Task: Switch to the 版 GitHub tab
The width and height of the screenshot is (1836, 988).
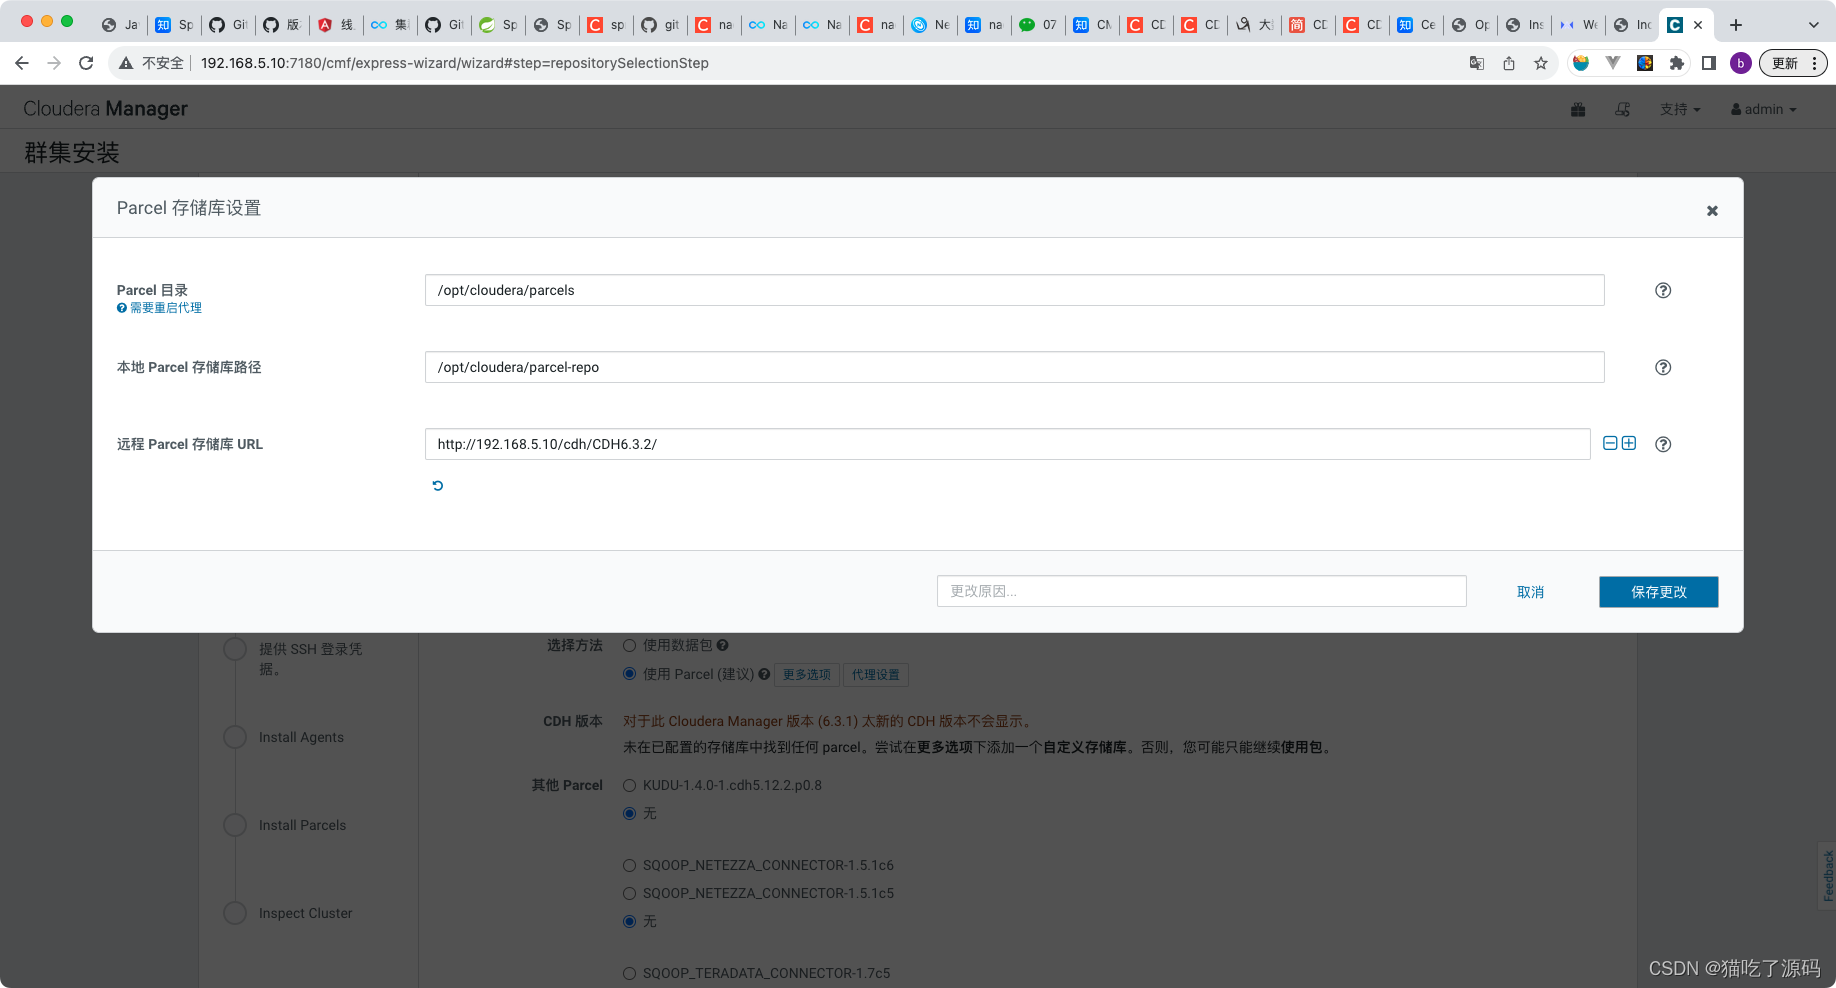Action: 282,25
